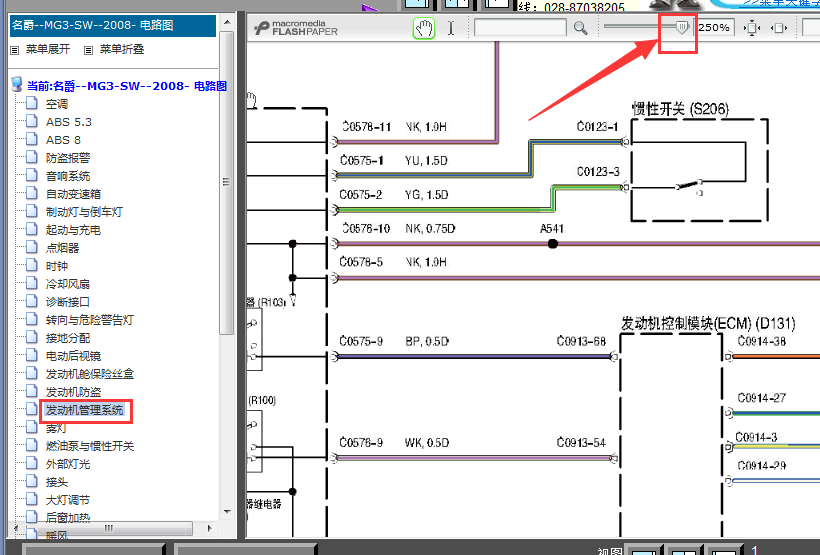This screenshot has width=820, height=555.
Task: Click the FlashPaper search text field
Action: (x=520, y=28)
